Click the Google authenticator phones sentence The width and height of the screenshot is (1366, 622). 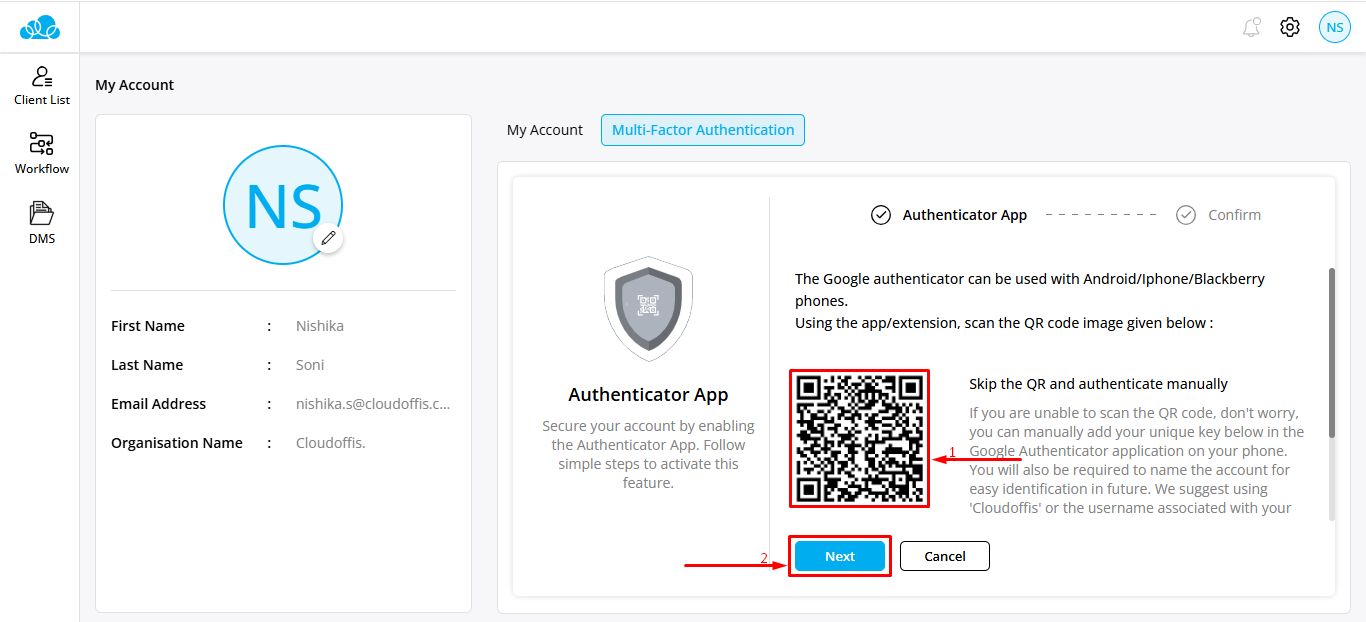tap(1030, 289)
